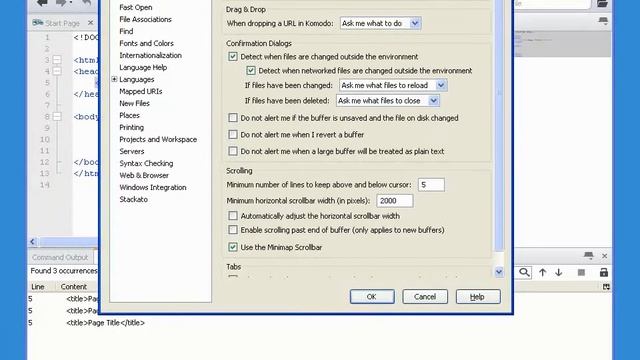Check do not alert for large buffer
The image size is (640, 360).
click(x=233, y=151)
